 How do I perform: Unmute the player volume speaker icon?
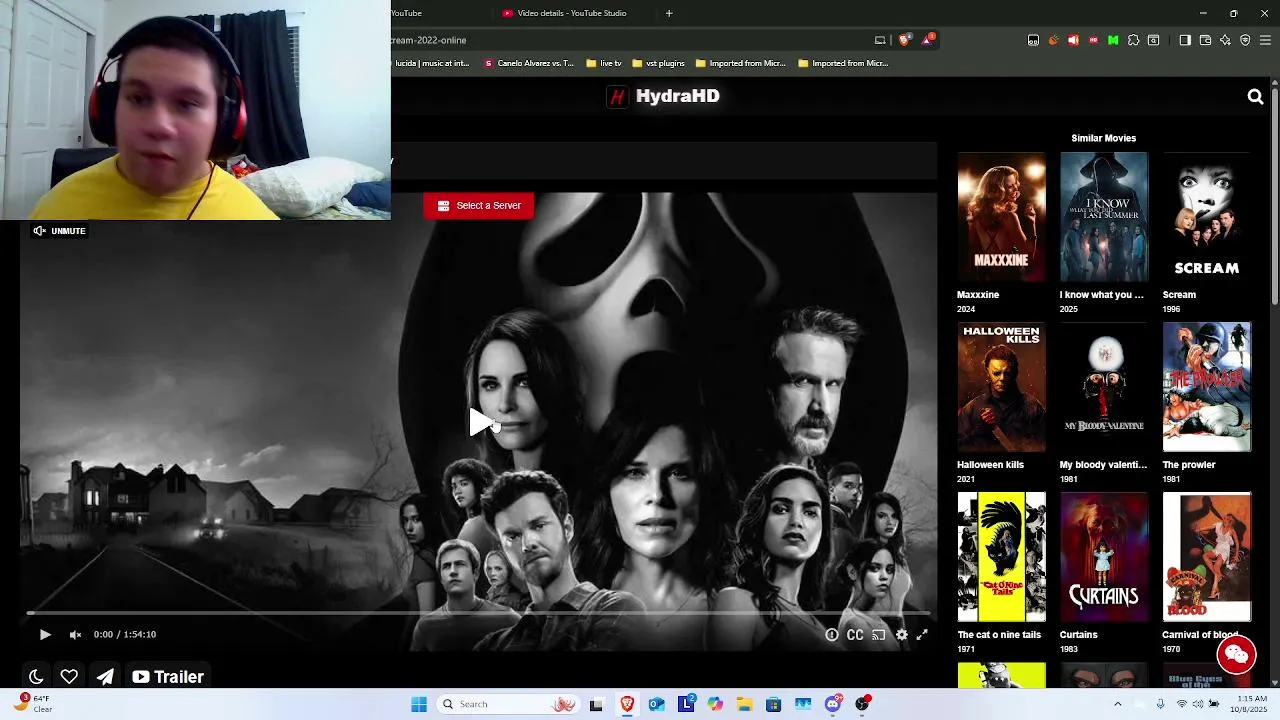pos(75,634)
